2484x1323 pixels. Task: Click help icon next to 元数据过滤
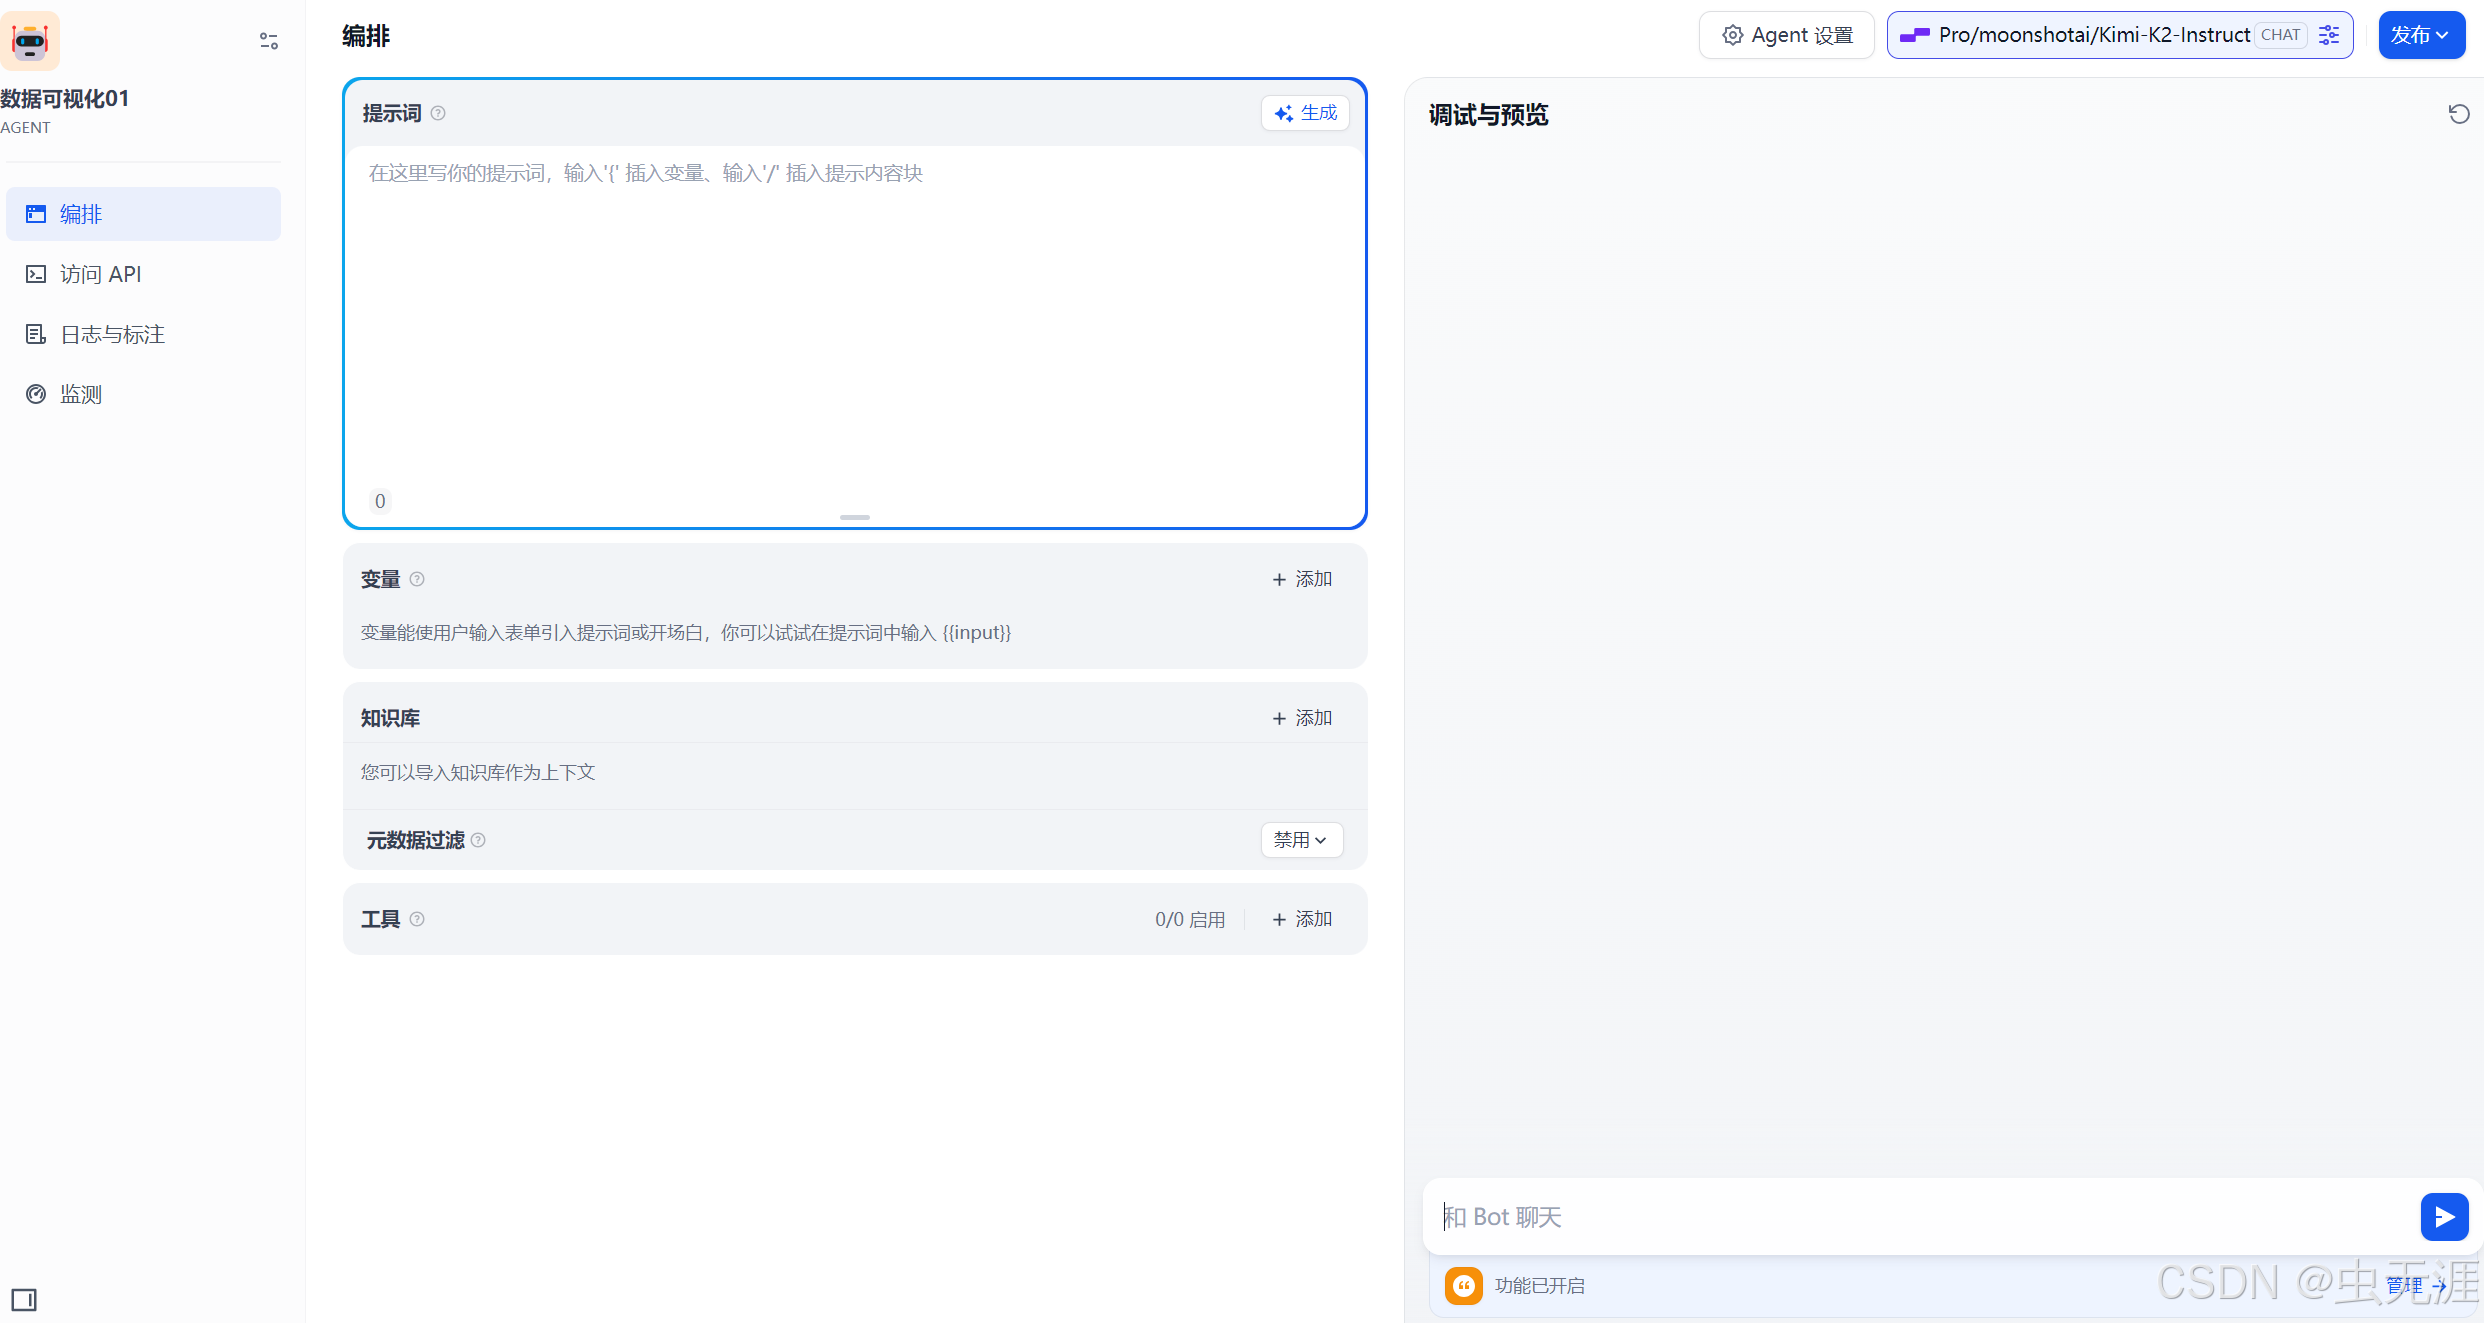478,840
